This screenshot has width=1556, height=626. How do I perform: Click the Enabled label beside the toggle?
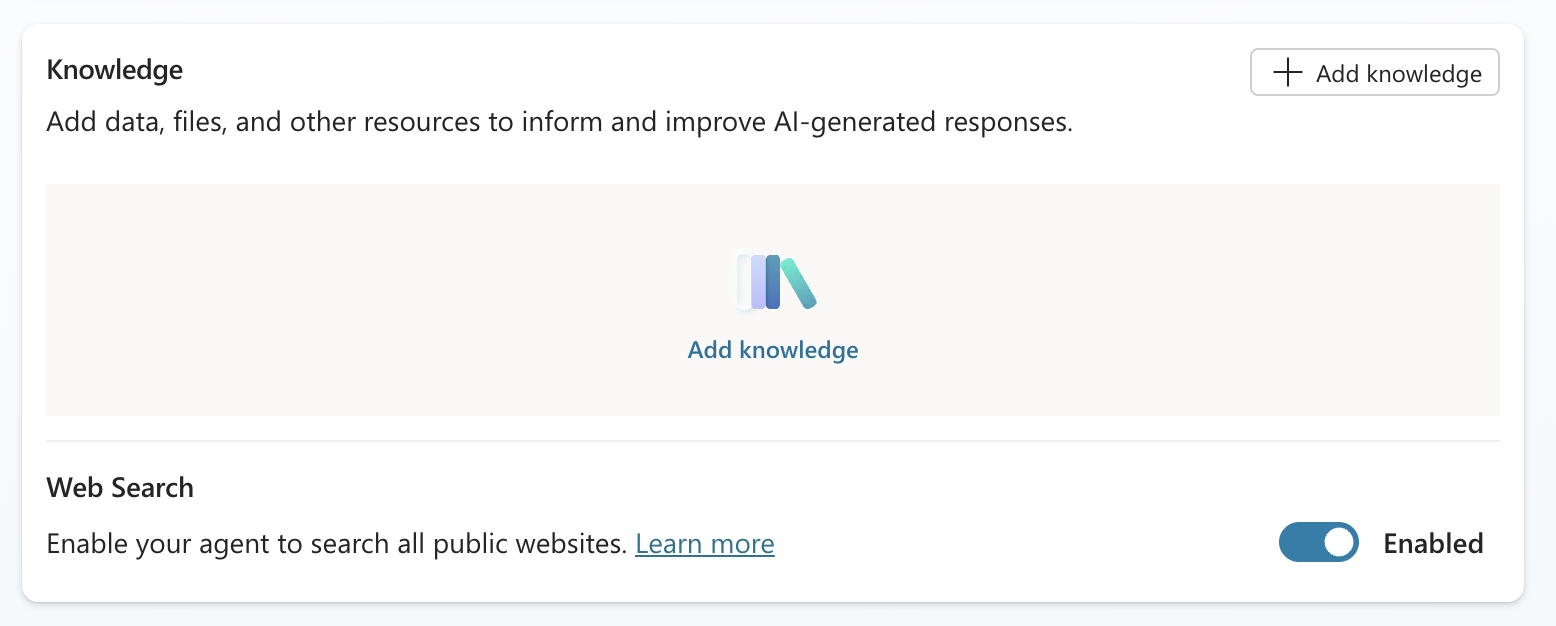[1433, 544]
